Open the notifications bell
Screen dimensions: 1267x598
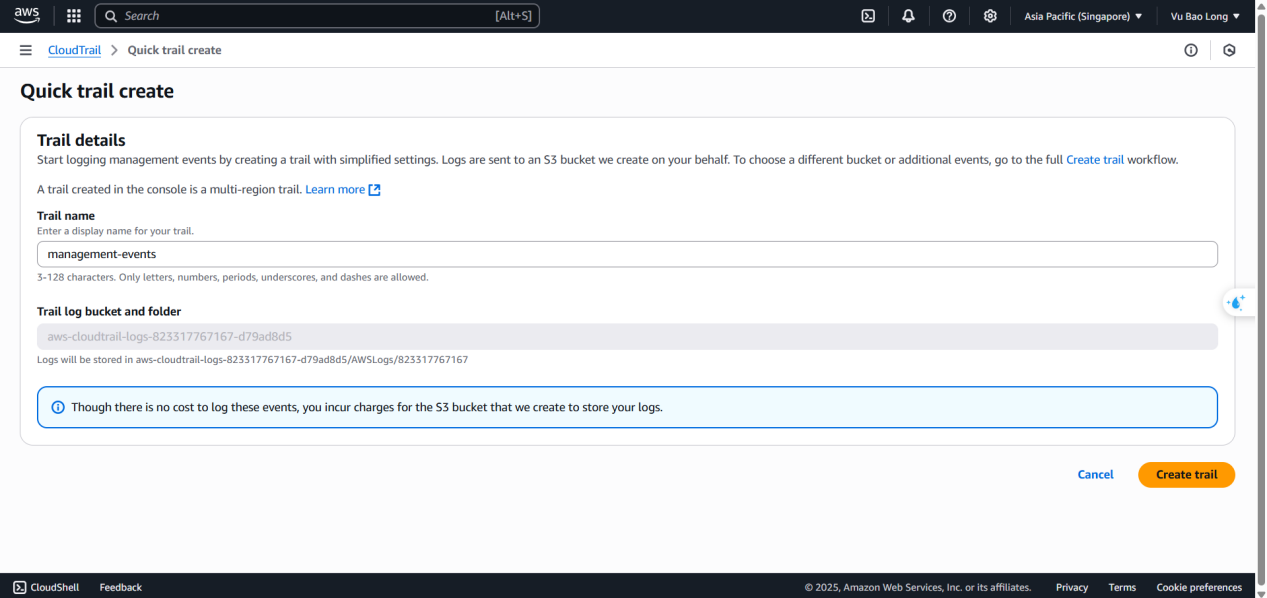[x=908, y=16]
